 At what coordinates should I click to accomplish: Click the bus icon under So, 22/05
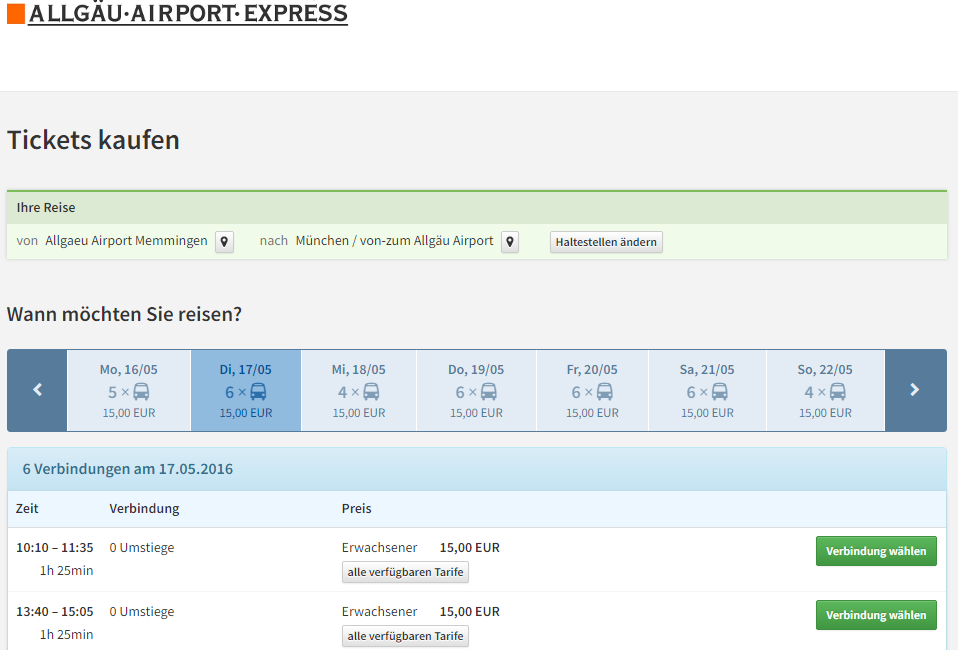(838, 392)
